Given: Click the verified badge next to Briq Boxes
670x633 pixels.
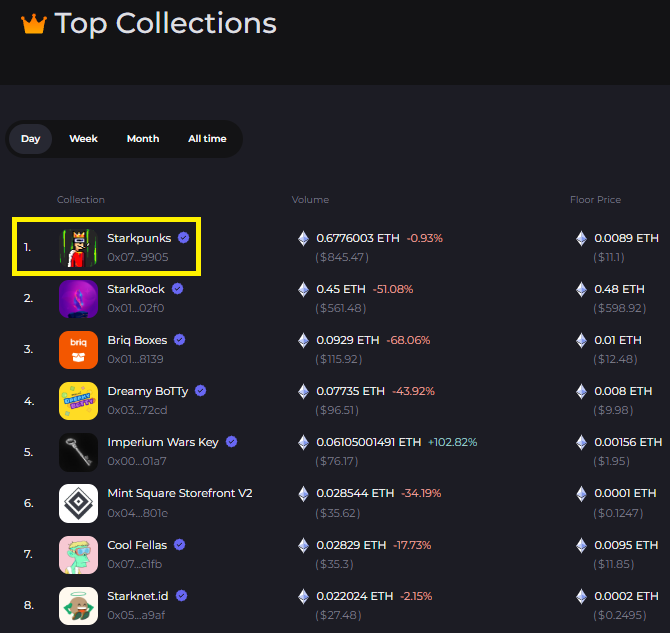Looking at the screenshot, I should pos(179,340).
